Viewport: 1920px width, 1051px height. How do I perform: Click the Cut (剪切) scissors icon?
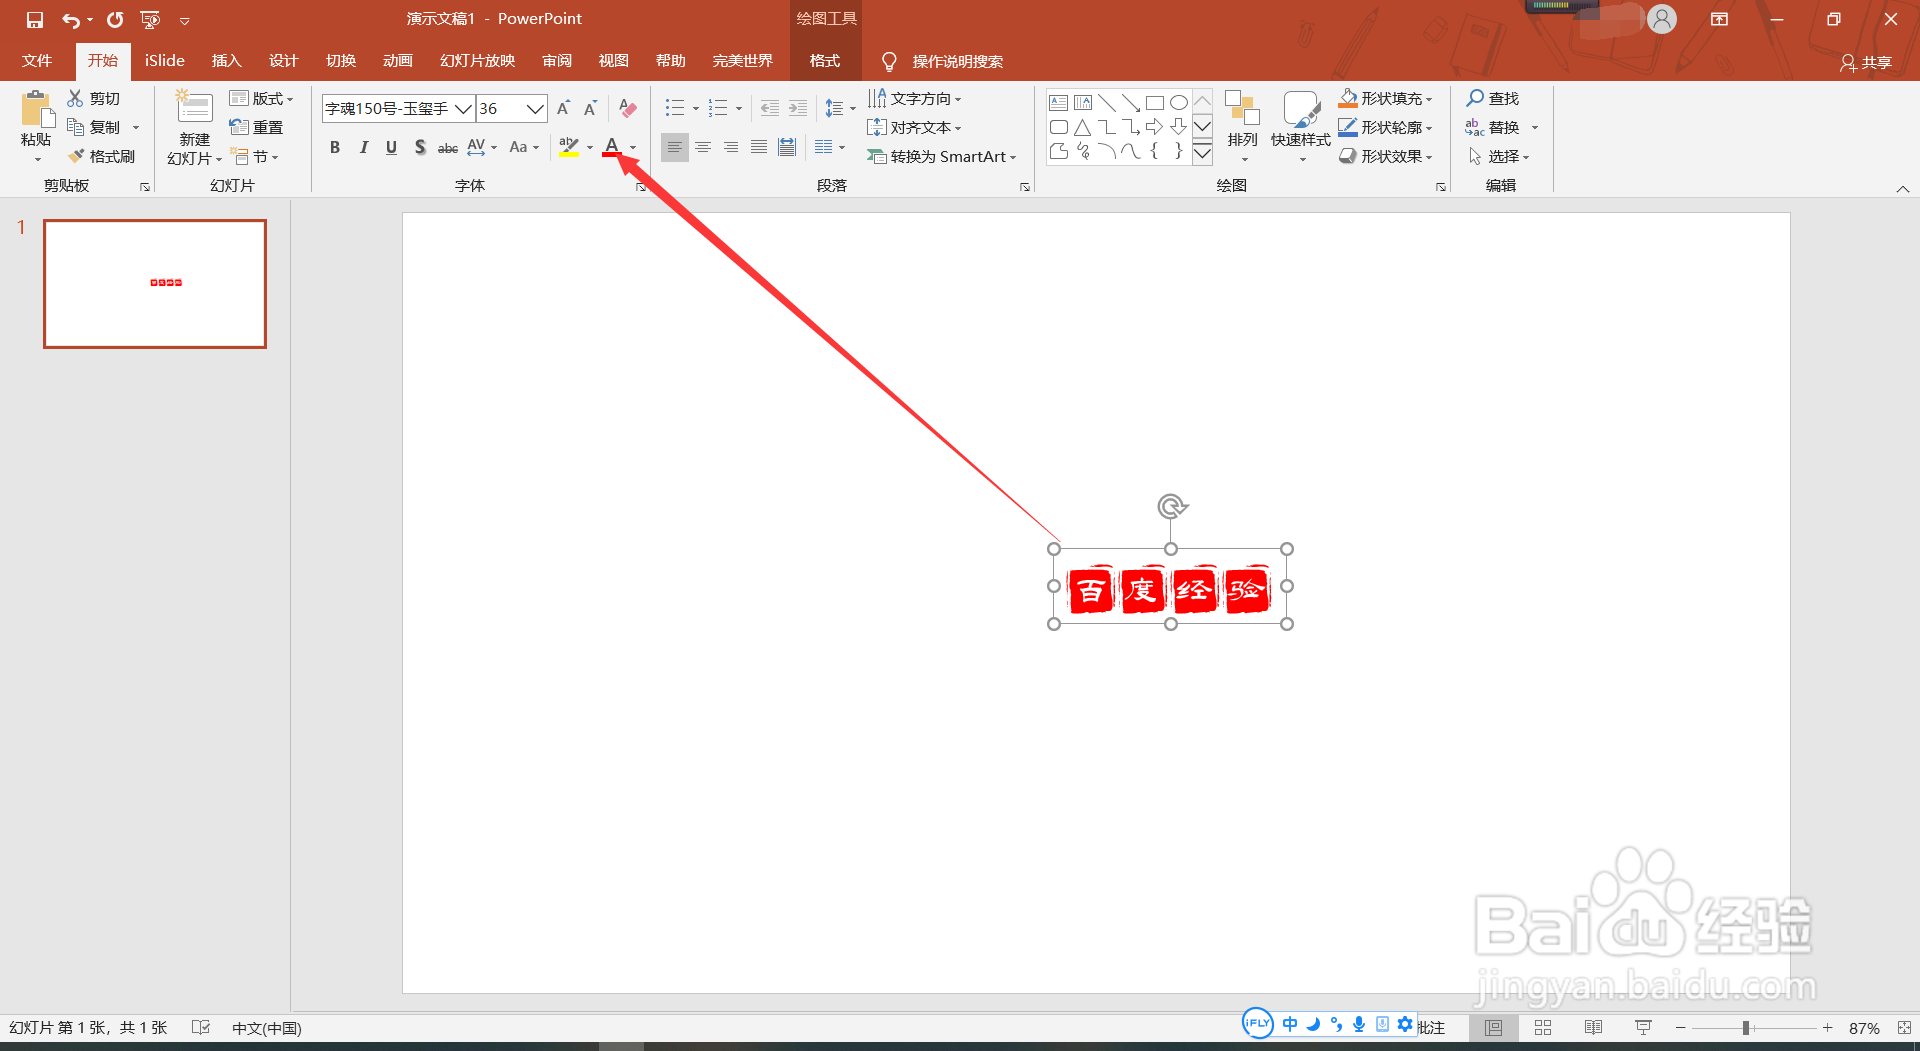75,98
